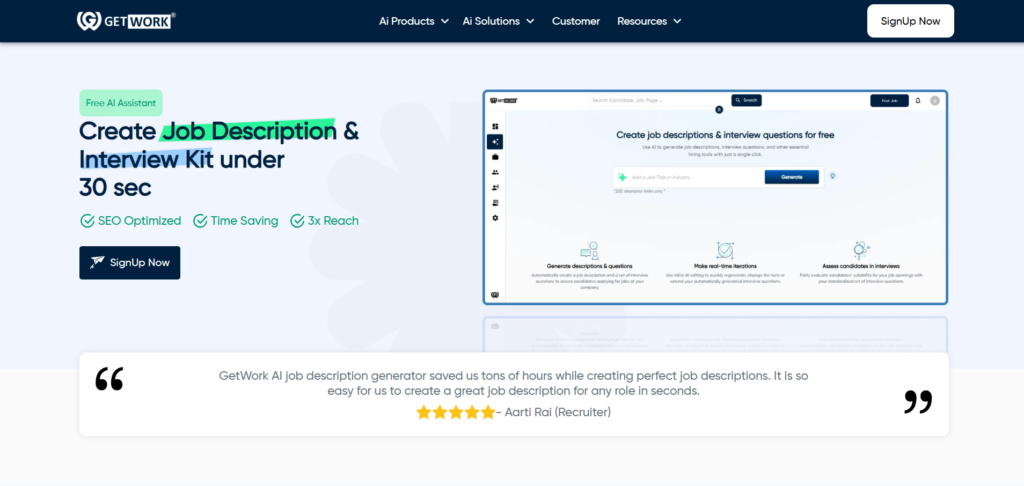
Task: Expand the Resources chevron arrow
Action: (x=677, y=21)
